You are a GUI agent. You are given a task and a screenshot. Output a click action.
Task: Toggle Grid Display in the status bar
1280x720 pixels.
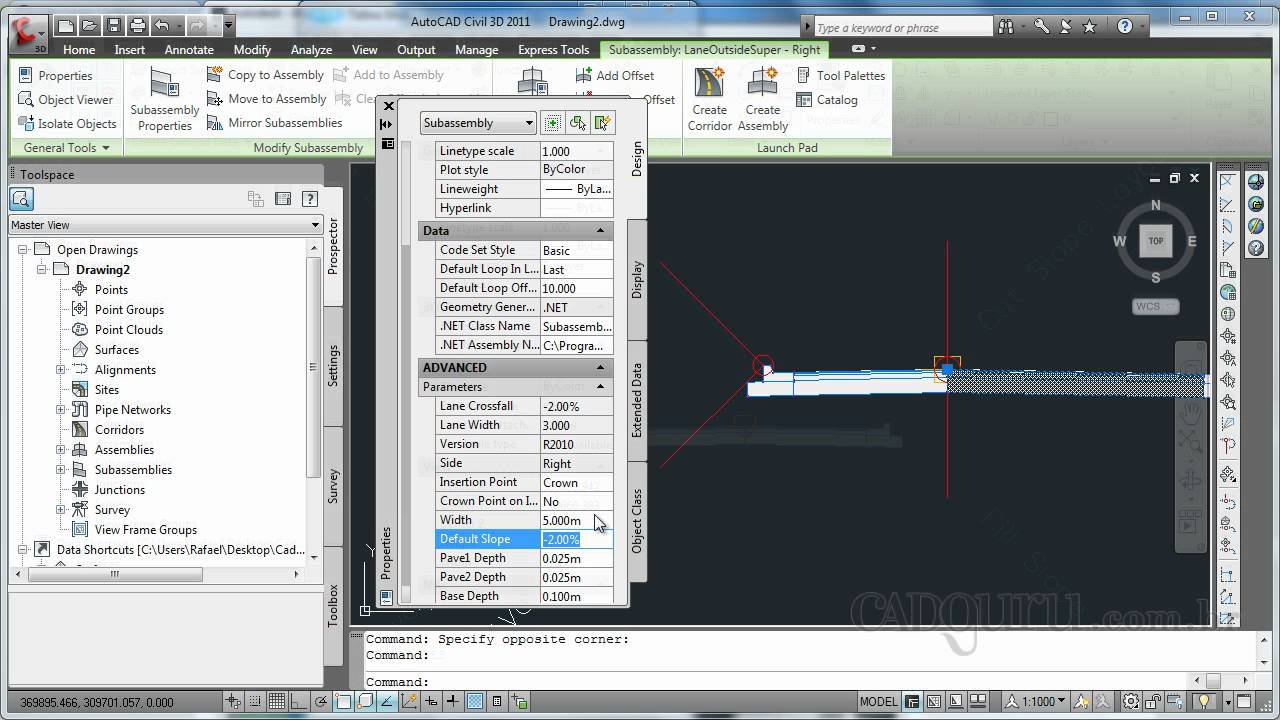[277, 702]
